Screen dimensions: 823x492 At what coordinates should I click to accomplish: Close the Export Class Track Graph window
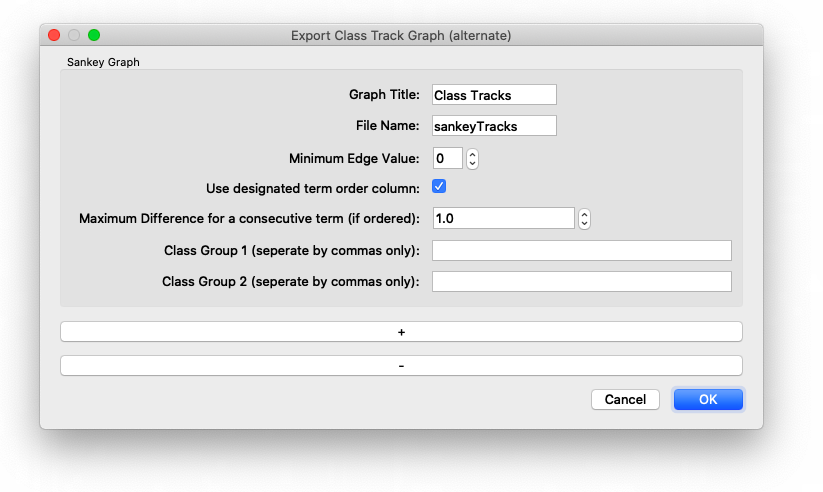(x=54, y=35)
